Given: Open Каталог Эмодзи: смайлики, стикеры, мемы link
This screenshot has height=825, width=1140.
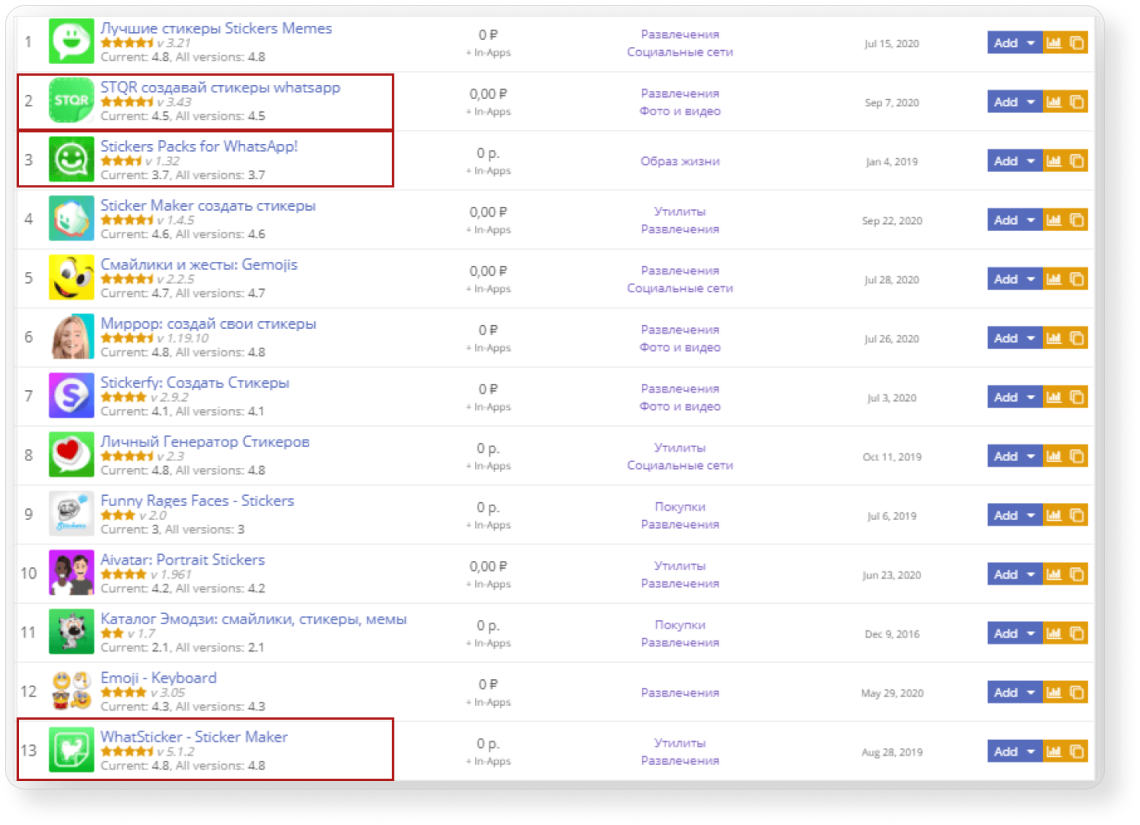Looking at the screenshot, I should point(254,619).
